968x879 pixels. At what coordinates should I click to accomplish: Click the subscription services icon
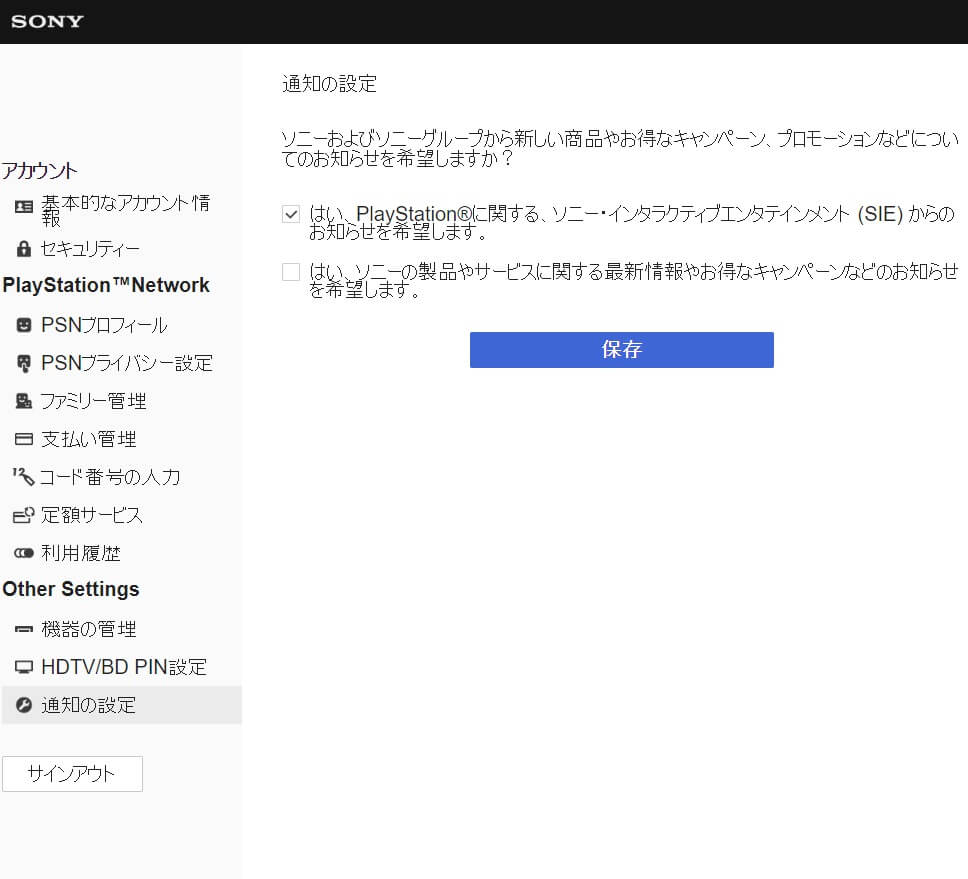pos(23,515)
